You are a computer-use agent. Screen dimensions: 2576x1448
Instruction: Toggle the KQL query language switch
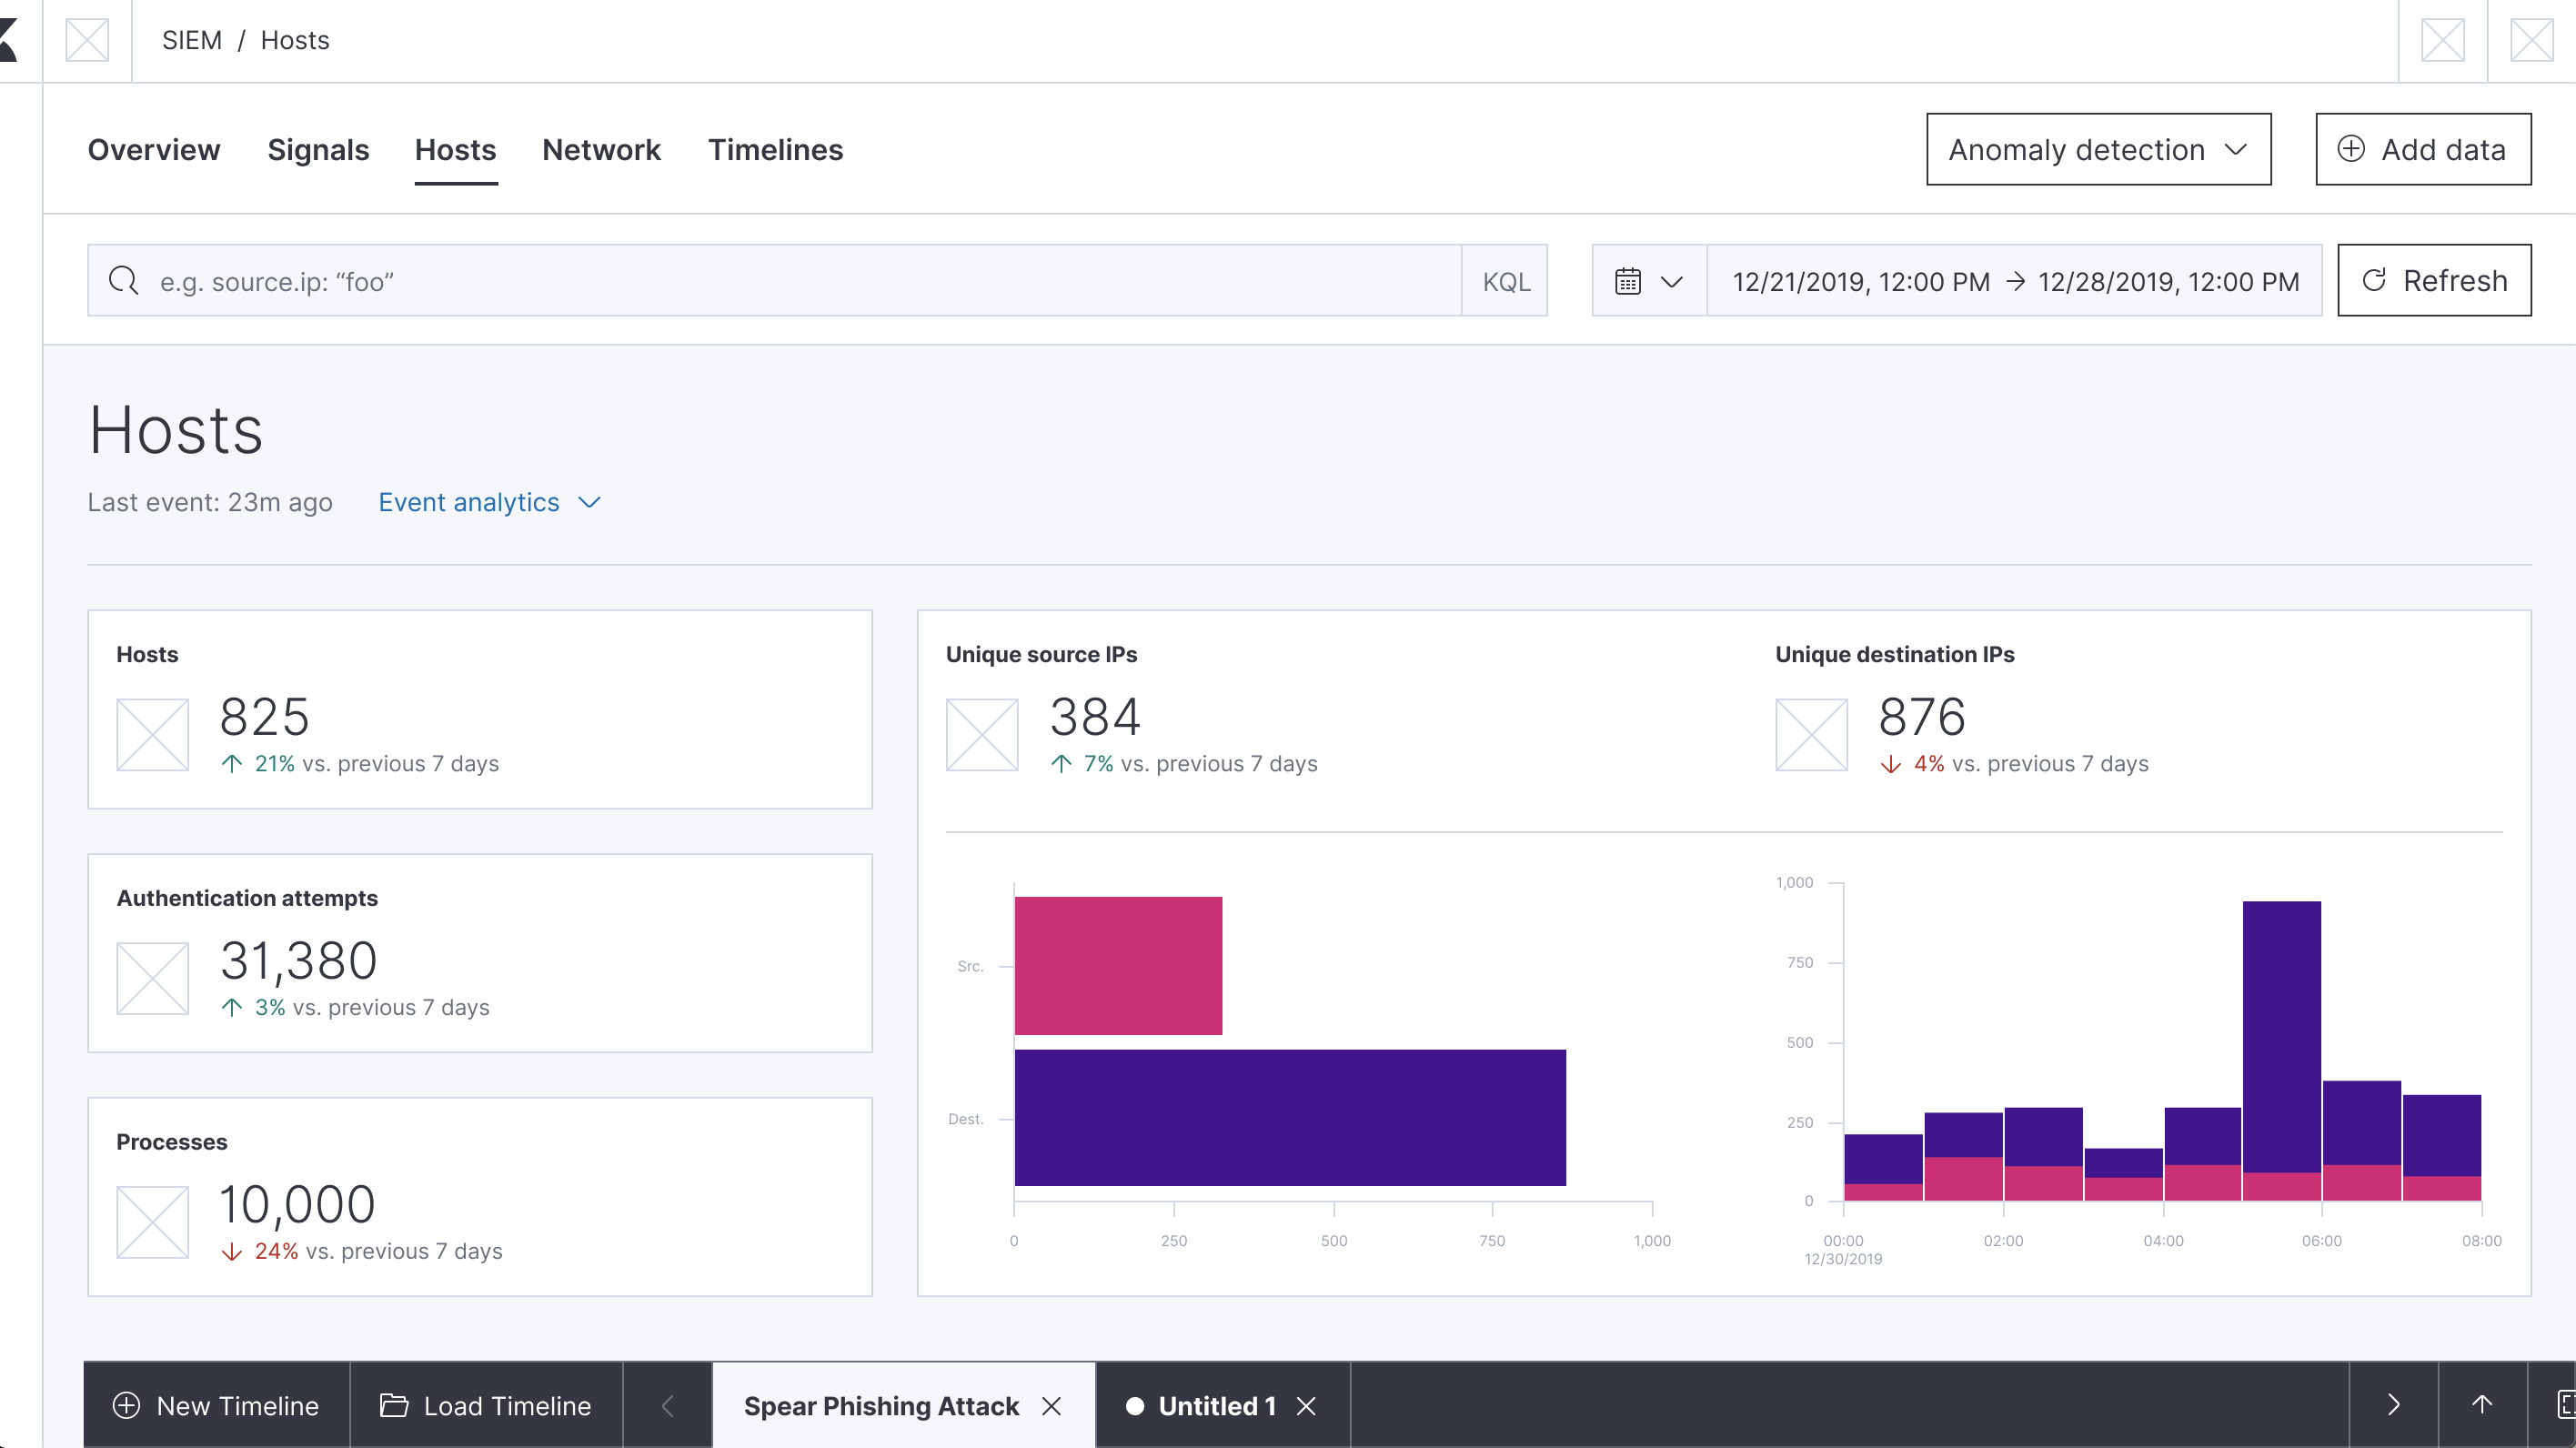(1505, 281)
